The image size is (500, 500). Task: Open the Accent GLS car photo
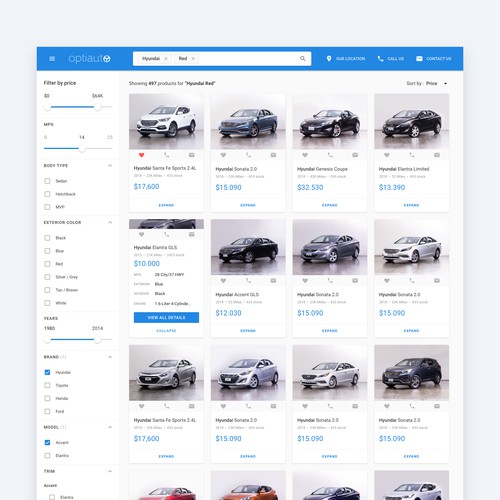tap(248, 247)
